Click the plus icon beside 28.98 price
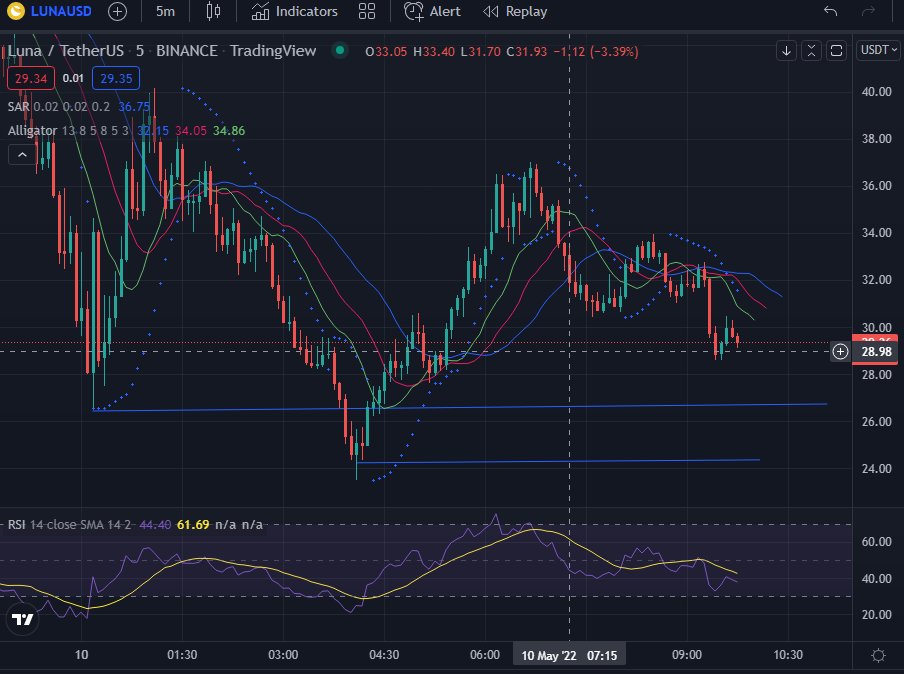Screen dimensions: 904x674 841,352
